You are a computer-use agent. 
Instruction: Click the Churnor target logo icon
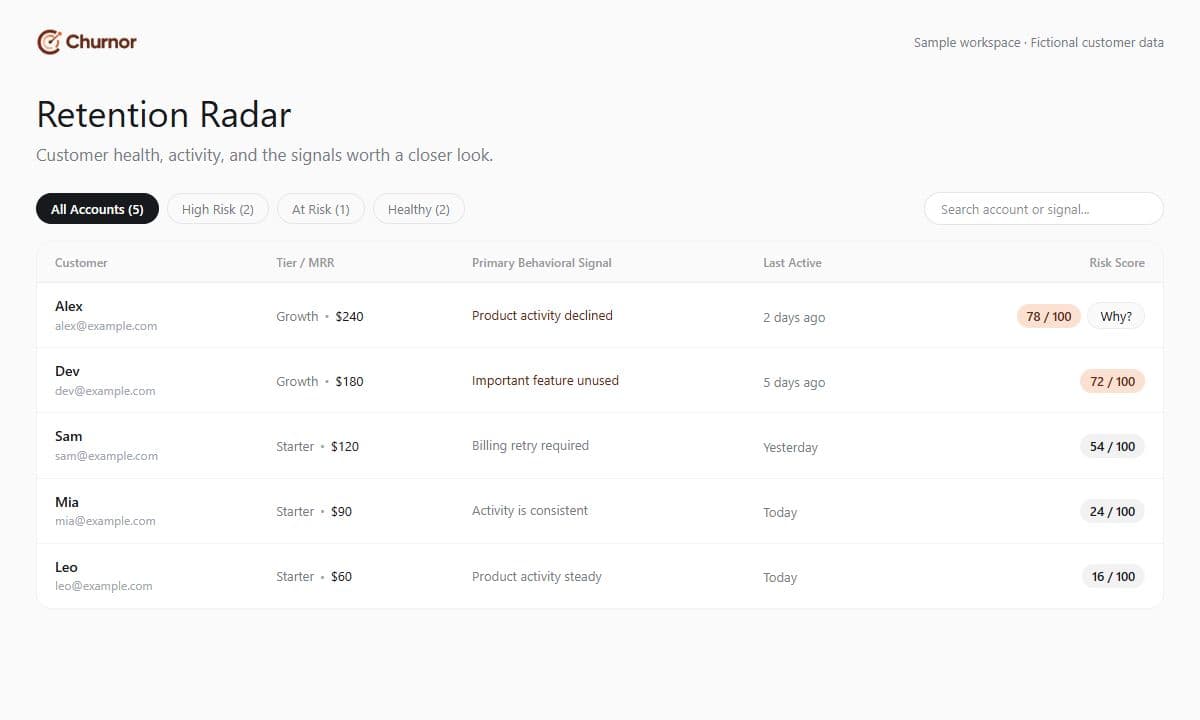click(49, 42)
